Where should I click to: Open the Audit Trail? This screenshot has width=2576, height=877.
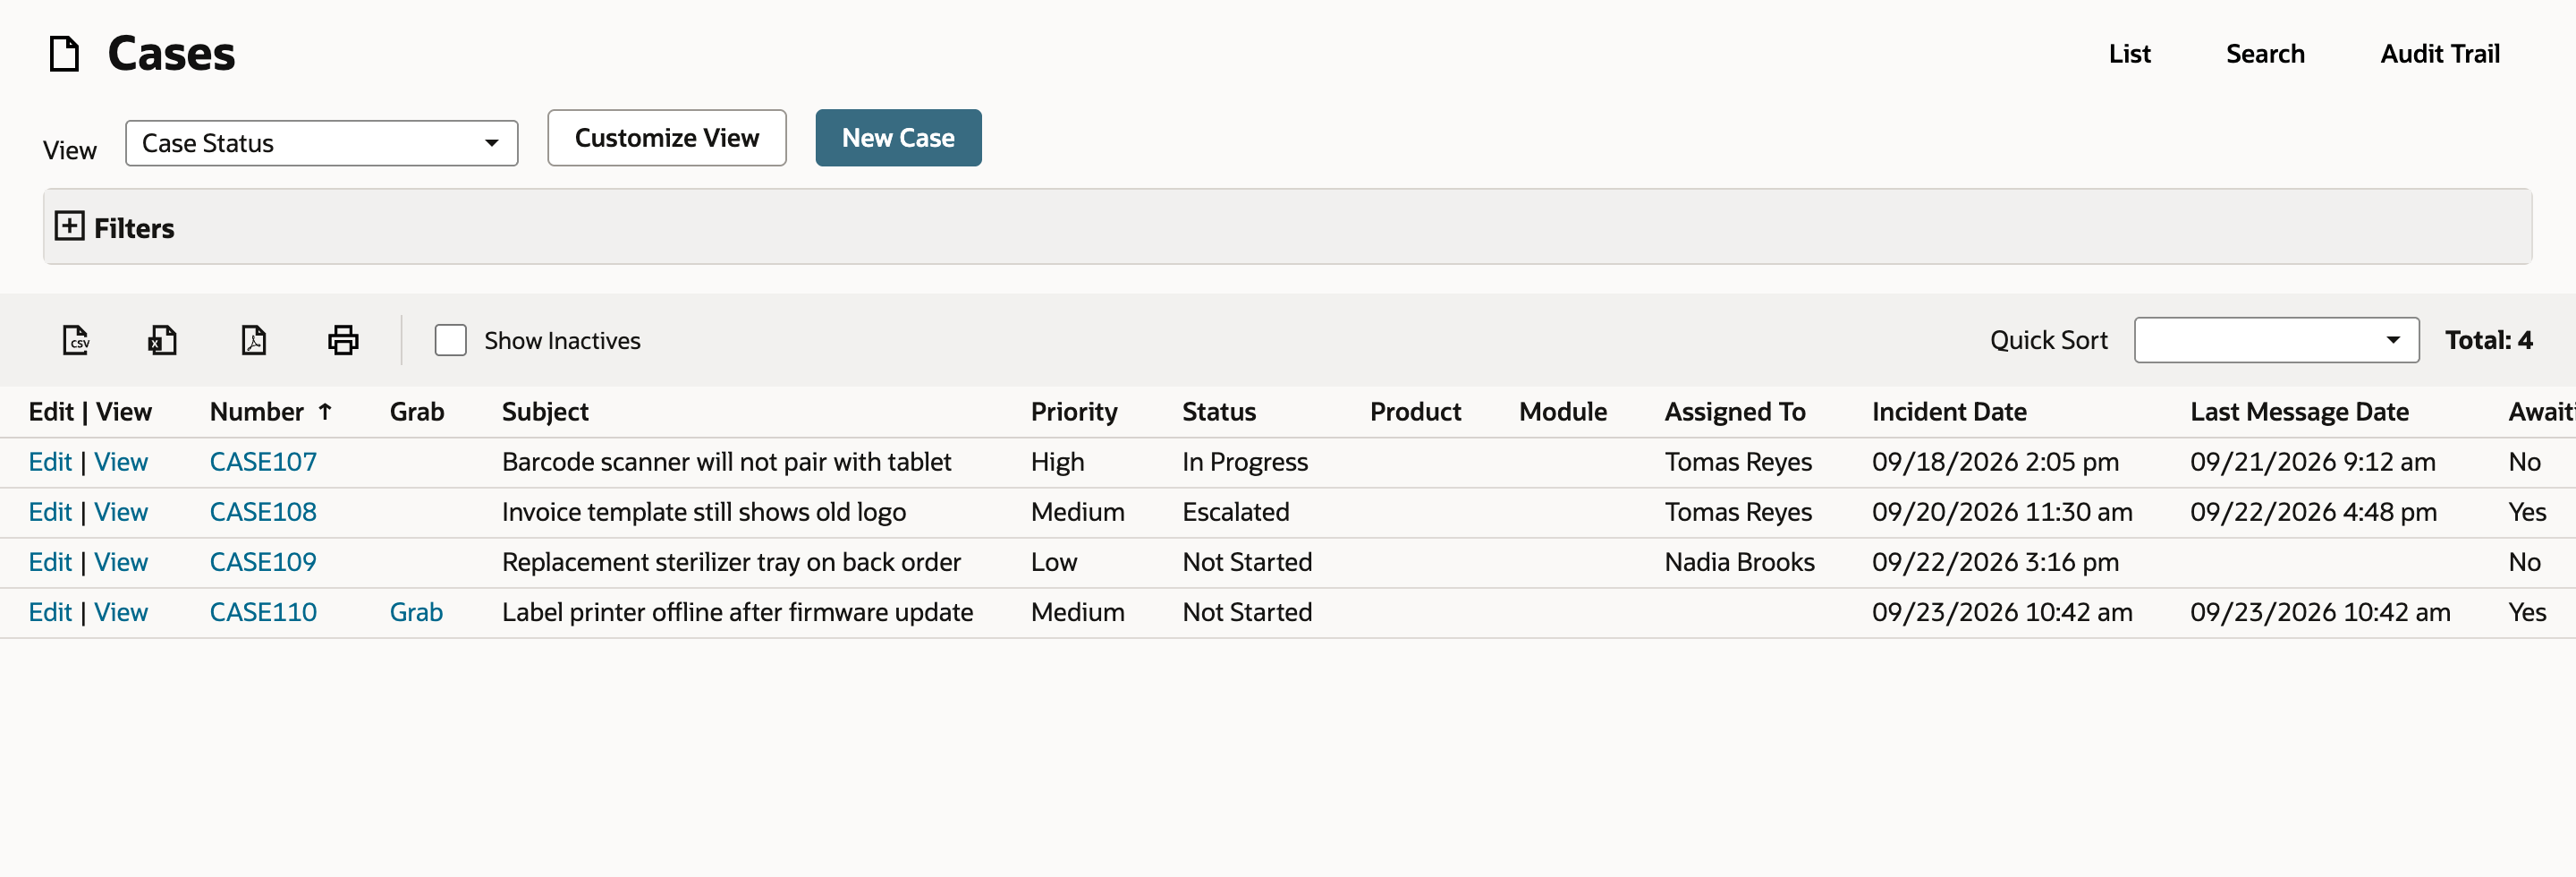point(2439,54)
